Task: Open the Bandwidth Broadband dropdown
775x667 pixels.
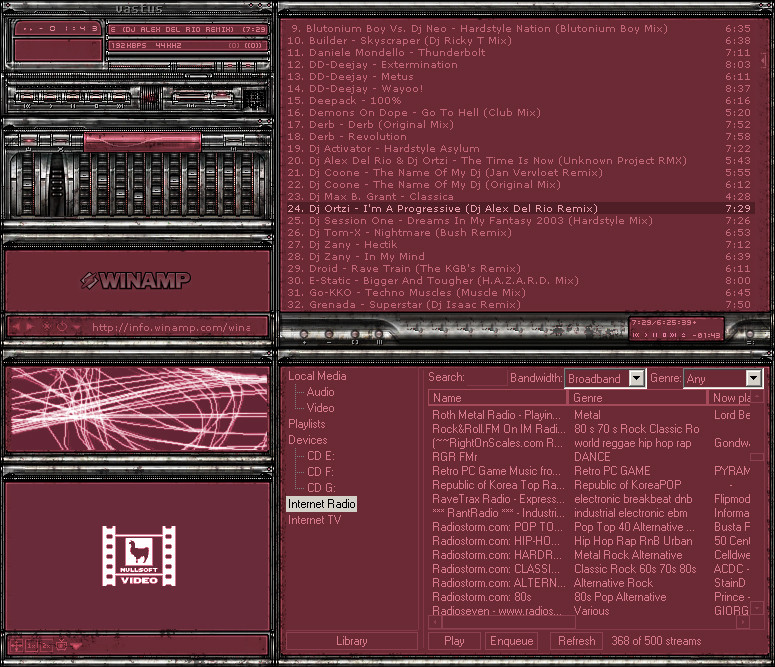Action: point(605,378)
